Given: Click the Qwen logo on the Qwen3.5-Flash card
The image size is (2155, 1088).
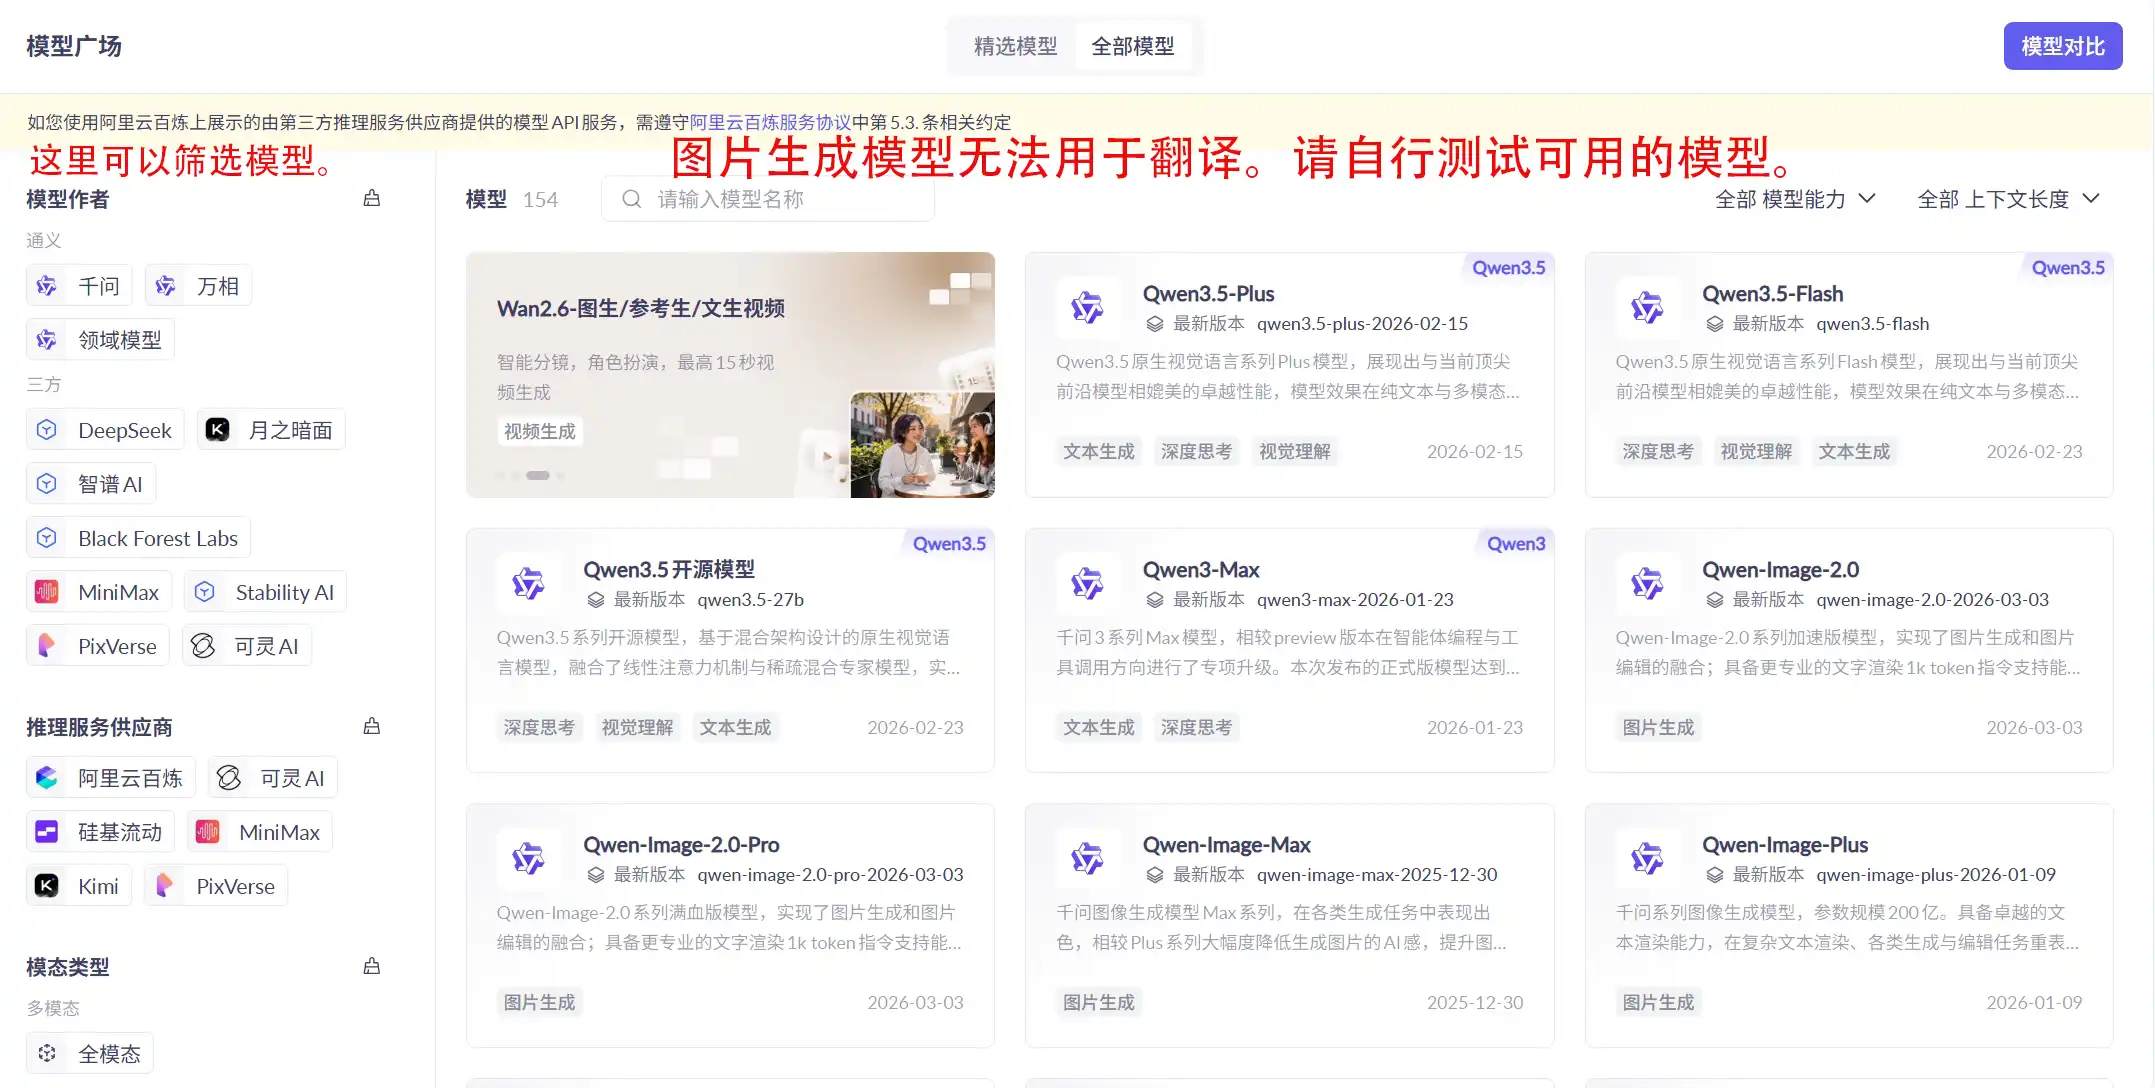Looking at the screenshot, I should coord(1647,307).
